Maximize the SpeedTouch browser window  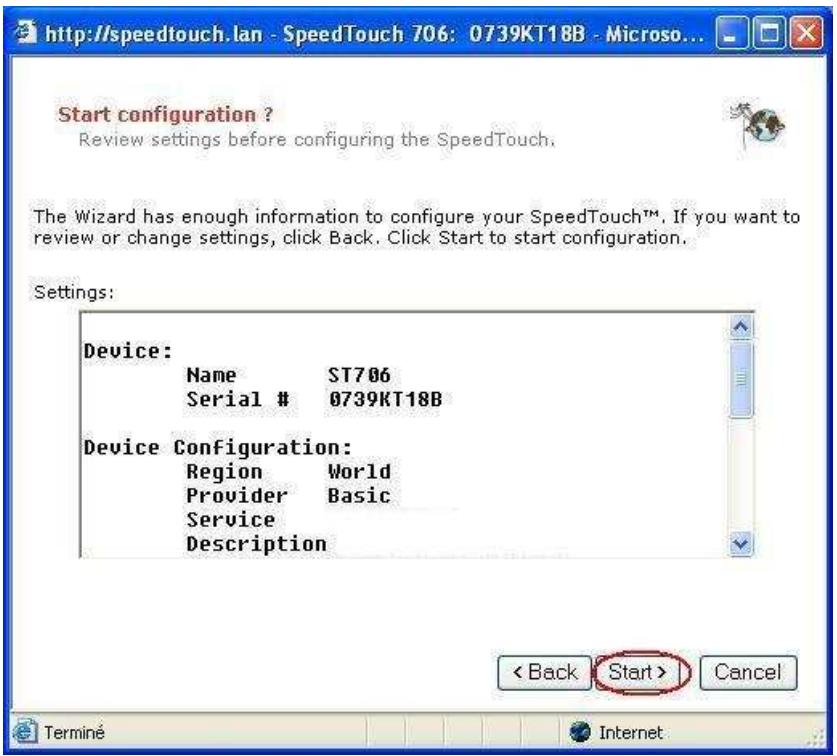coord(769,33)
